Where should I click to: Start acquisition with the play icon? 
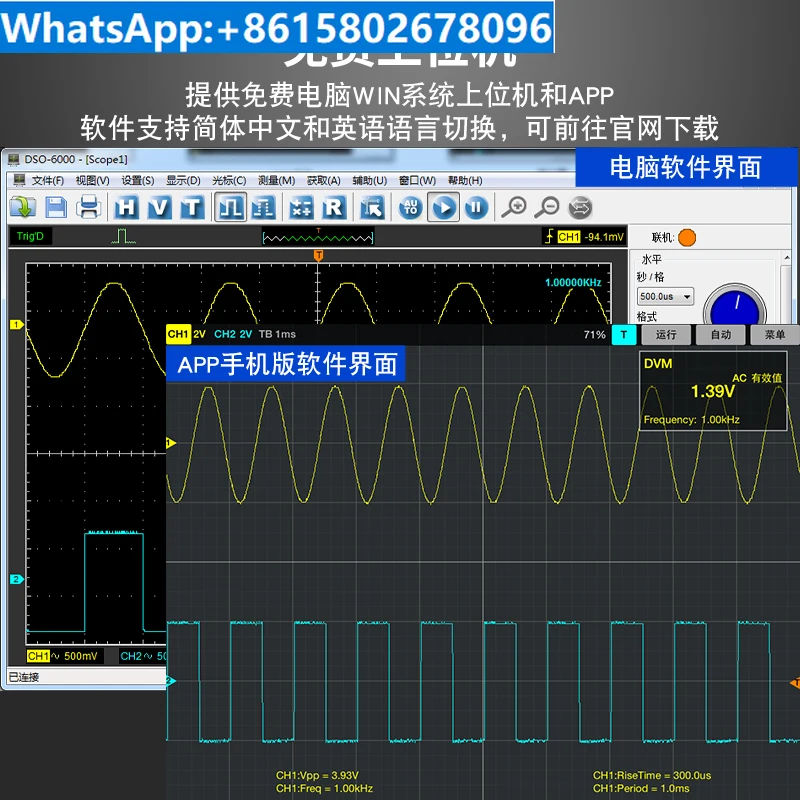point(443,207)
